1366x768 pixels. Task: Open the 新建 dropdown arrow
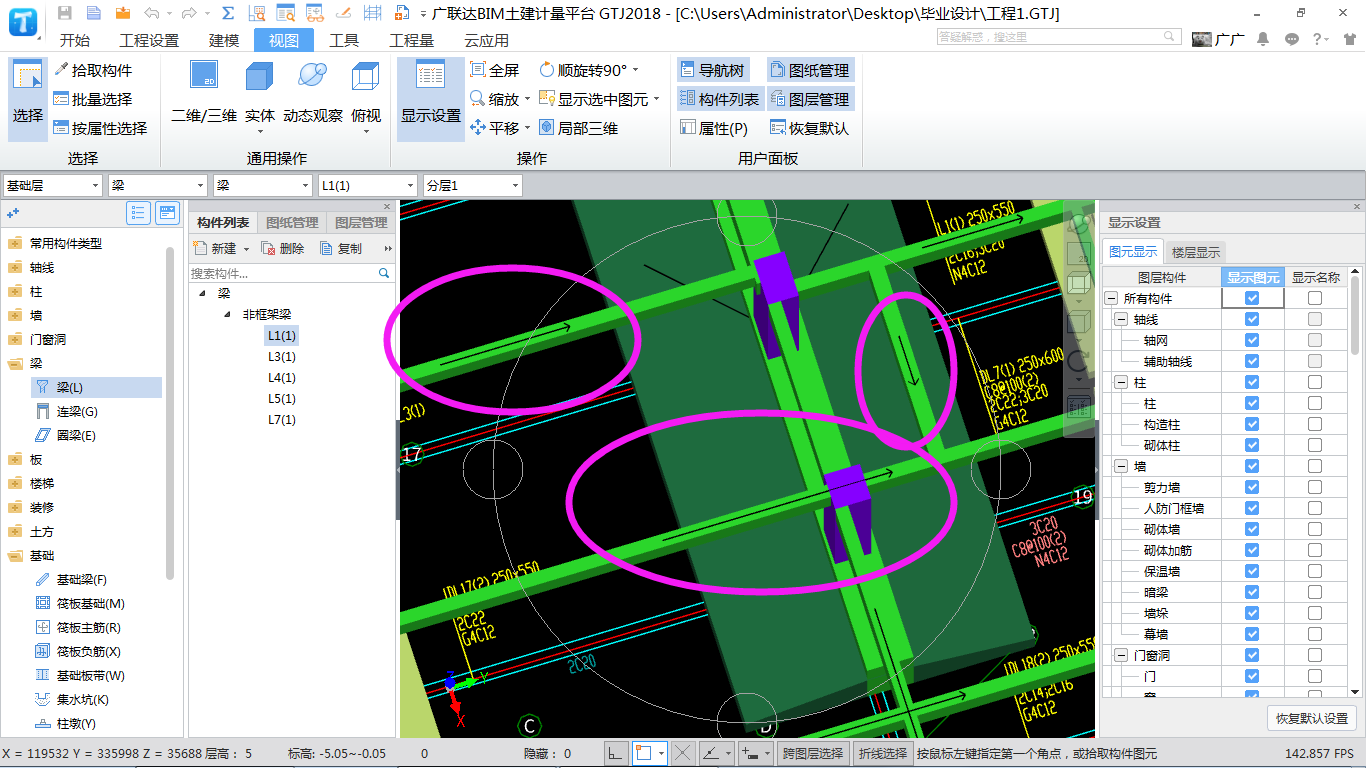pyautogui.click(x=247, y=249)
